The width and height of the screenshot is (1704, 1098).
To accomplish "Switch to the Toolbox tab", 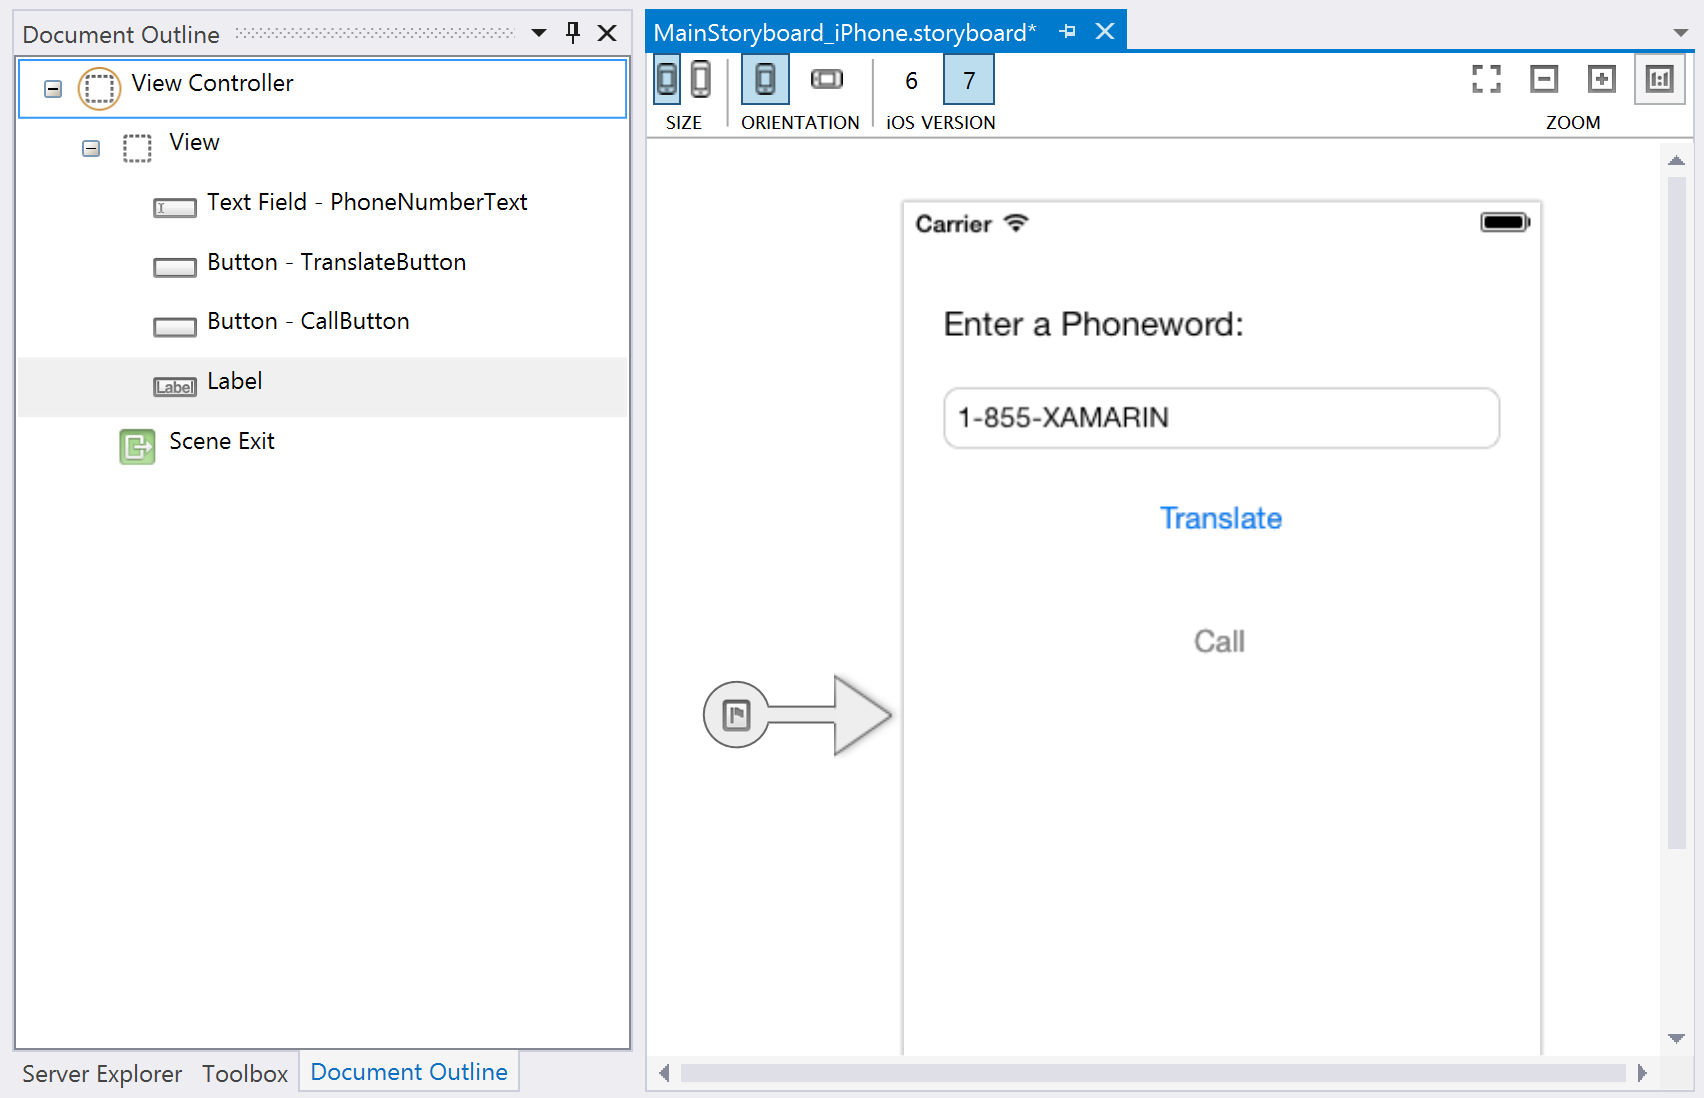I will [x=245, y=1073].
